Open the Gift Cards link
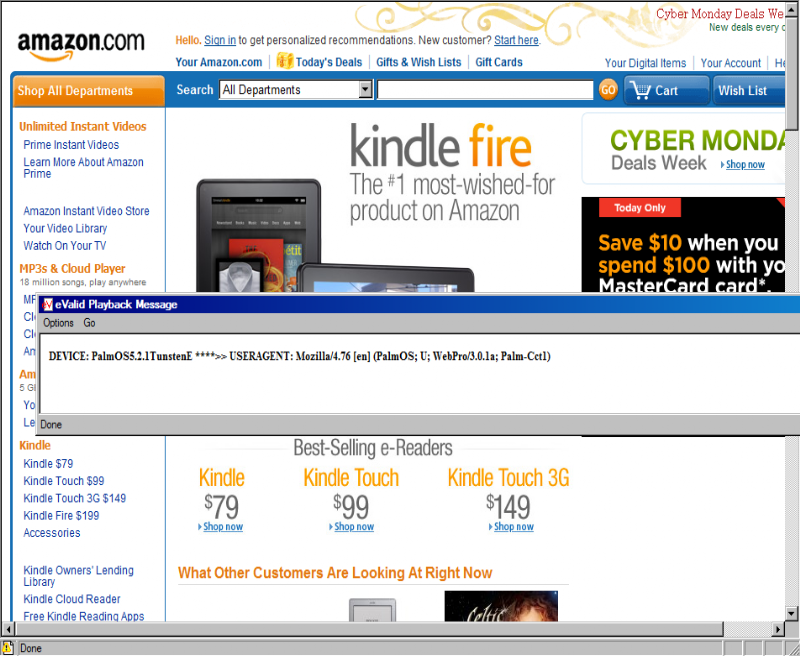 (x=499, y=62)
